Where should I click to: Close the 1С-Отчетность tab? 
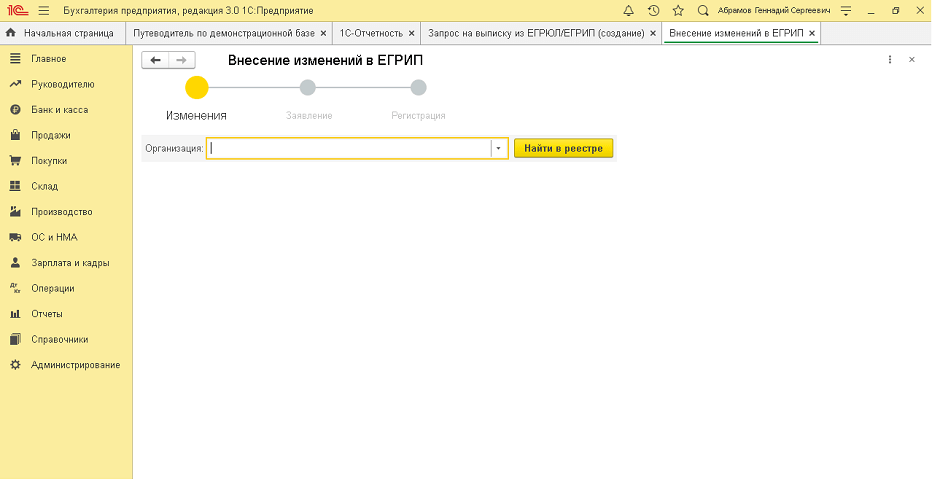(411, 34)
